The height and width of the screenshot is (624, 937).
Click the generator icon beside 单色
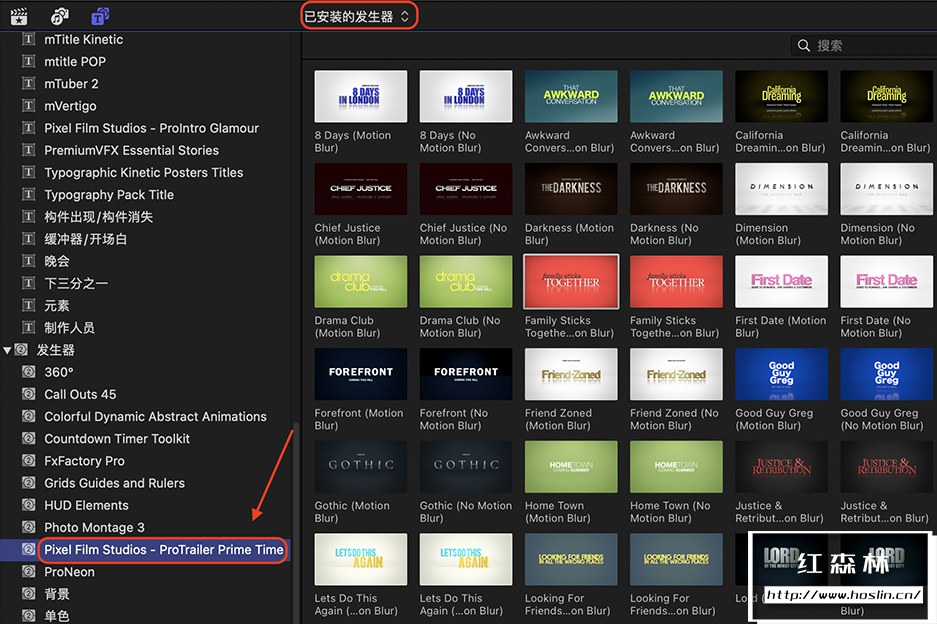click(28, 615)
